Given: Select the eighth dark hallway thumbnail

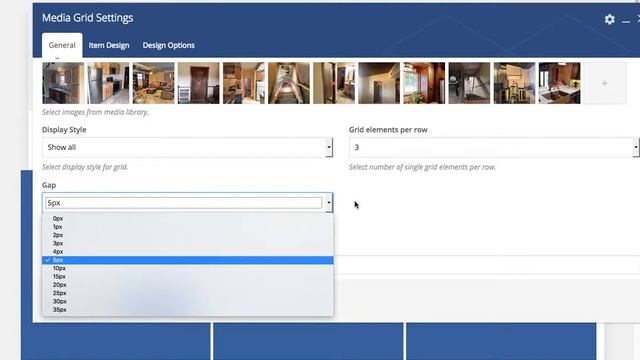Looking at the screenshot, I should (x=379, y=83).
